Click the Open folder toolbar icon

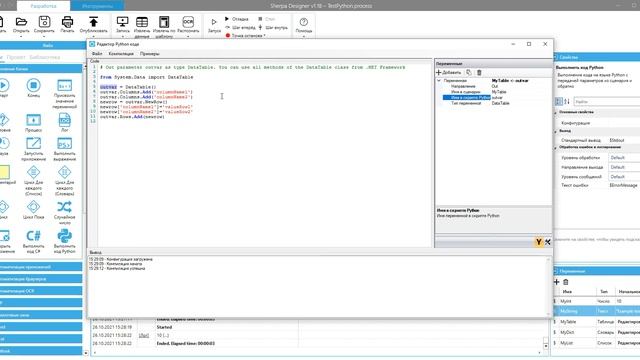point(21,22)
